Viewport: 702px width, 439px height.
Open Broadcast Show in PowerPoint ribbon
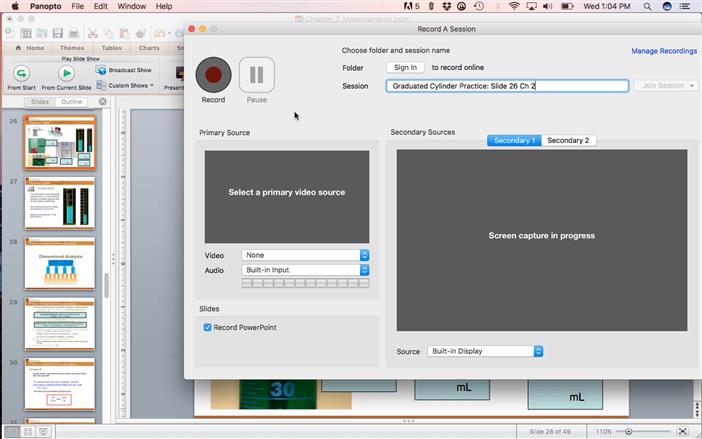124,70
